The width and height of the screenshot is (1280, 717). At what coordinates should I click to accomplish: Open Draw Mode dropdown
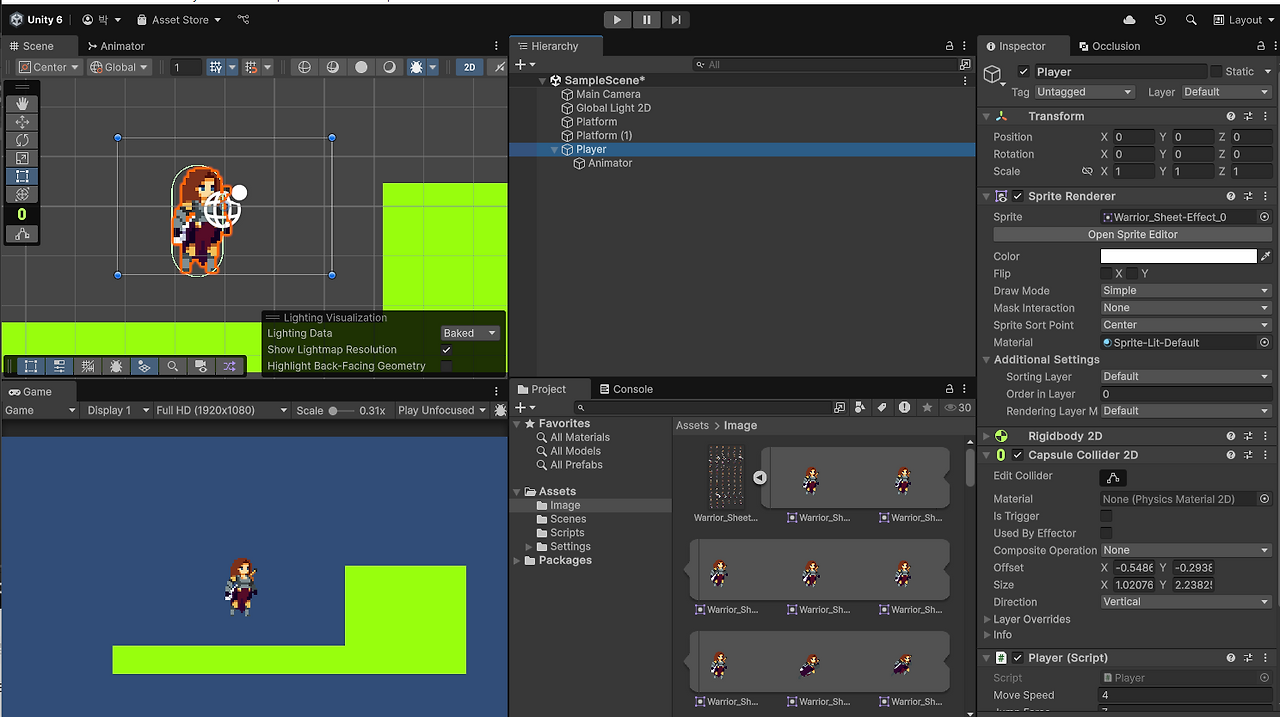pyautogui.click(x=1186, y=291)
